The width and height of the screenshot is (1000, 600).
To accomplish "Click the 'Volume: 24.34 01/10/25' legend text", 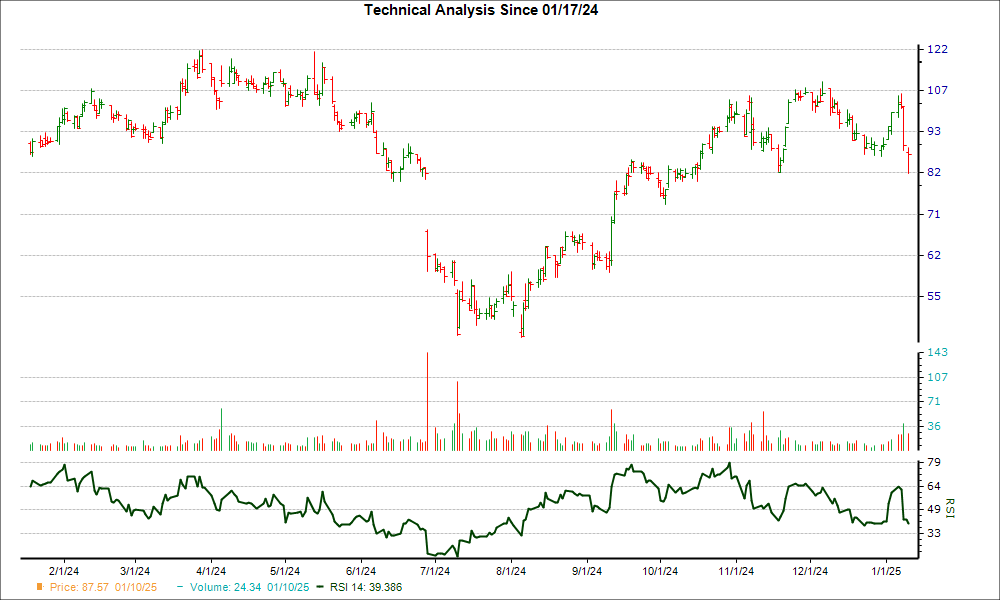I will [249, 587].
